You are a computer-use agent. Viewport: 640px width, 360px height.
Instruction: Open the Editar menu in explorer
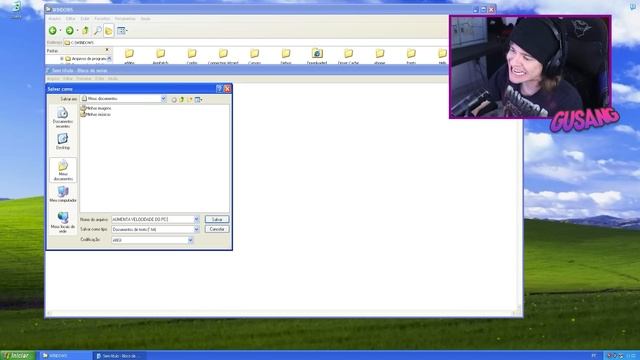click(71, 19)
